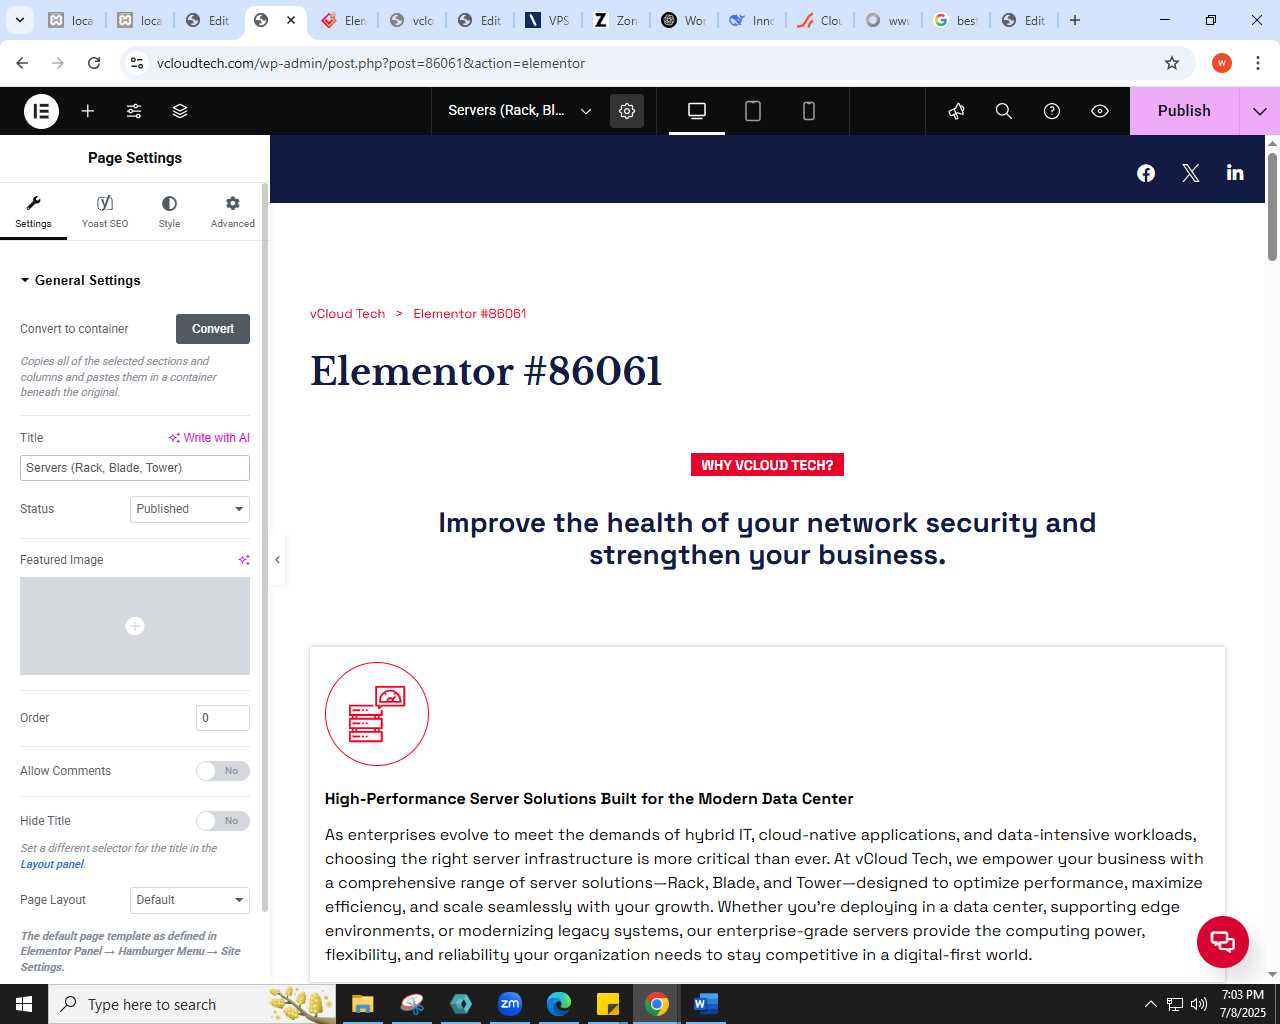Switch to the 'best' Google browser tab
Viewport: 1280px width, 1024px height.
click(x=955, y=20)
